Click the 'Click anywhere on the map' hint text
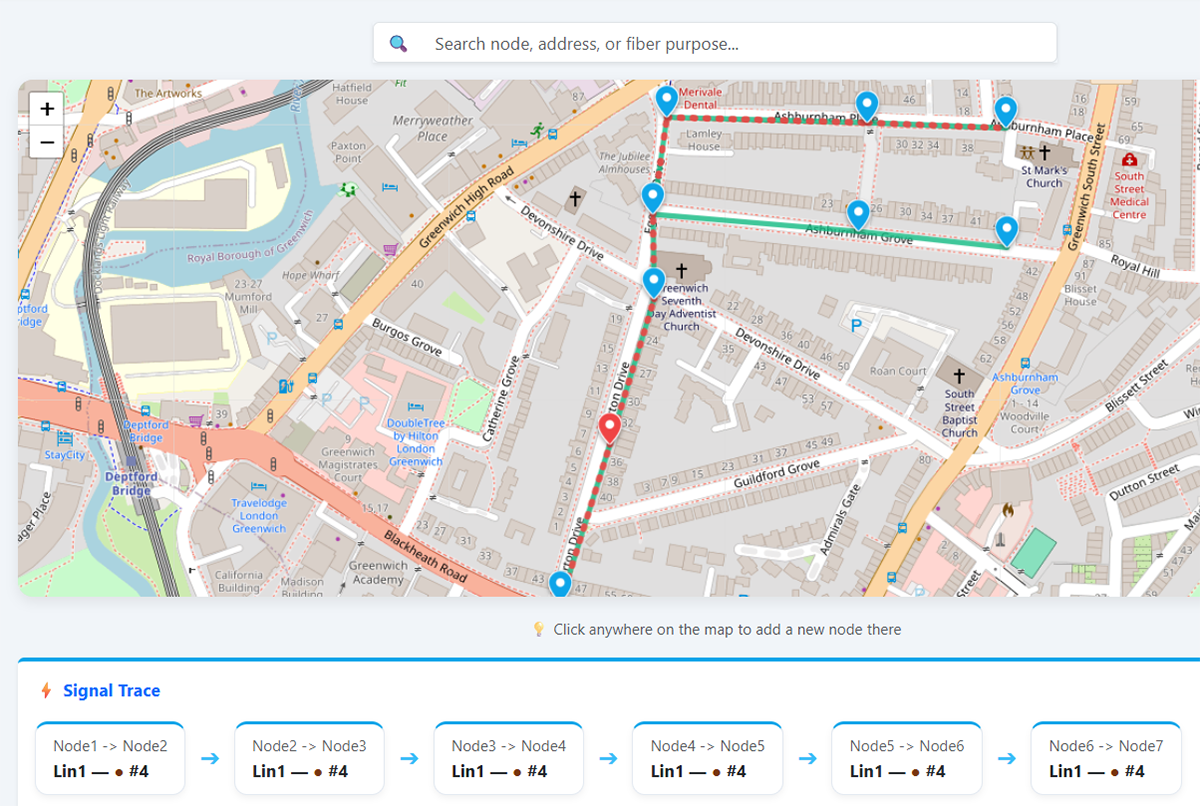Screen dimensions: 1200x806 click(x=727, y=630)
